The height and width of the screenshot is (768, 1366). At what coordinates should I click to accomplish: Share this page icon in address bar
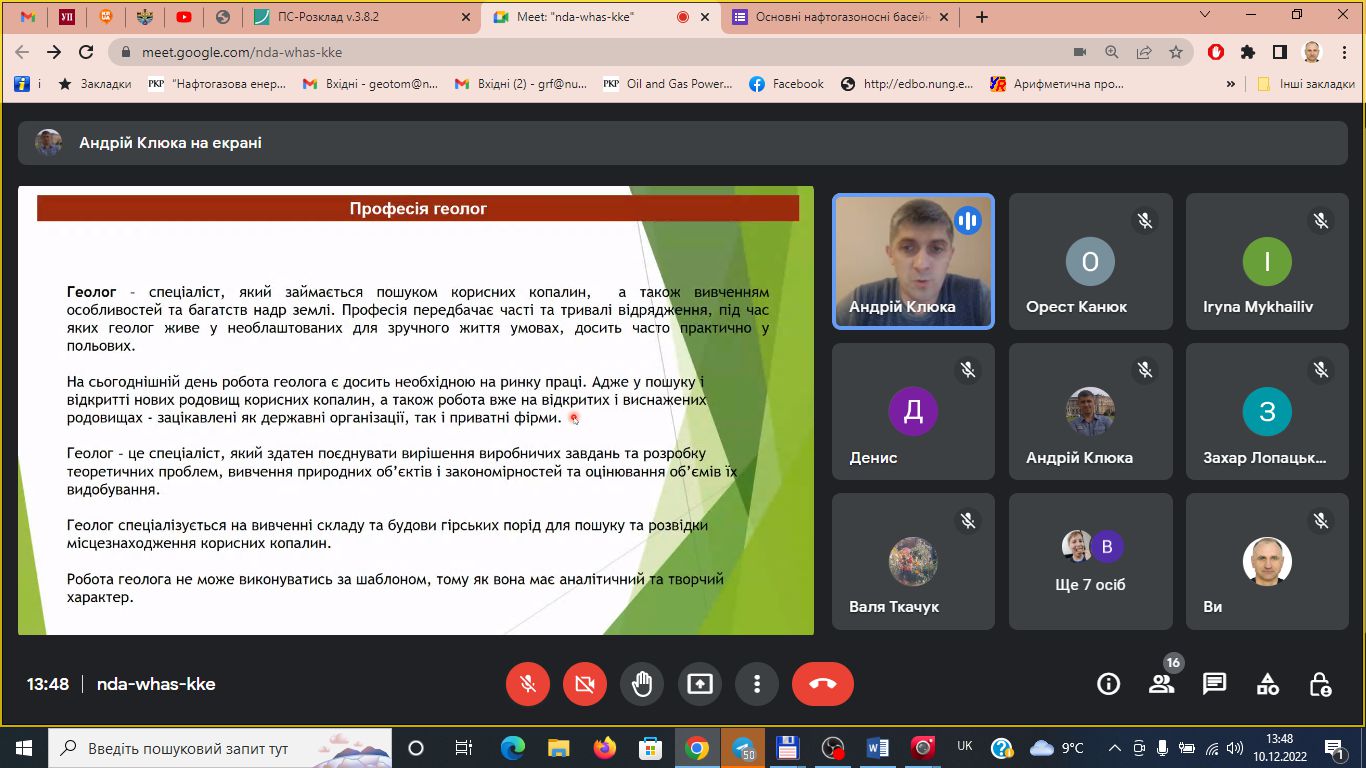tap(1144, 52)
